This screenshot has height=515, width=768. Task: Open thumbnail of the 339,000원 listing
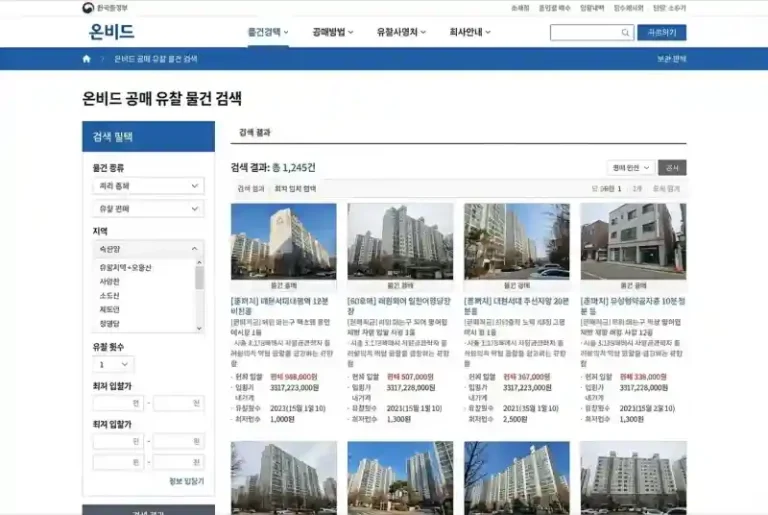[x=633, y=242]
